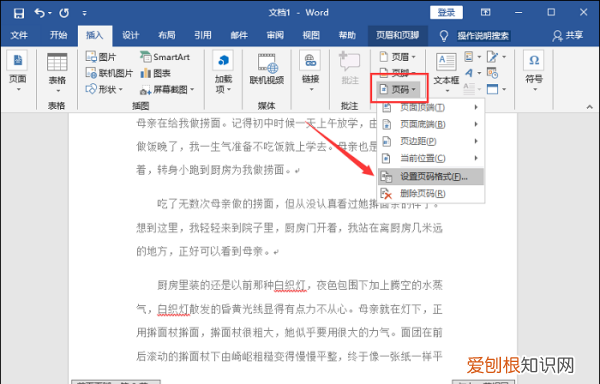
Task: Switch to the 布局 tab
Action: point(166,35)
